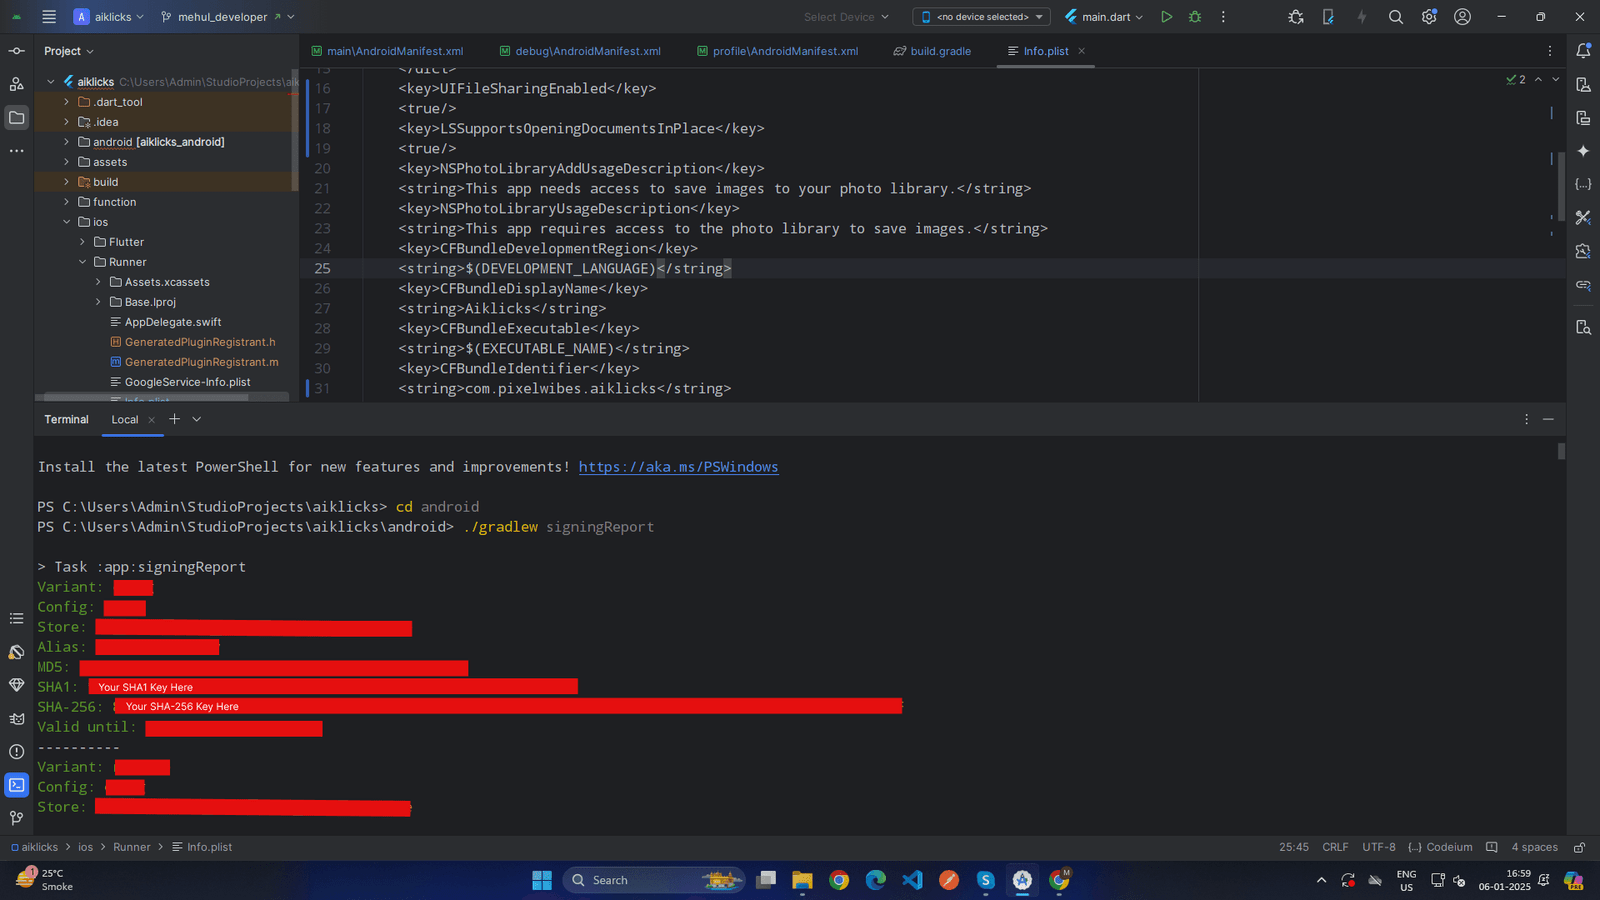Image resolution: width=1600 pixels, height=900 pixels.
Task: Toggle the Project tool window button
Action: [17, 118]
